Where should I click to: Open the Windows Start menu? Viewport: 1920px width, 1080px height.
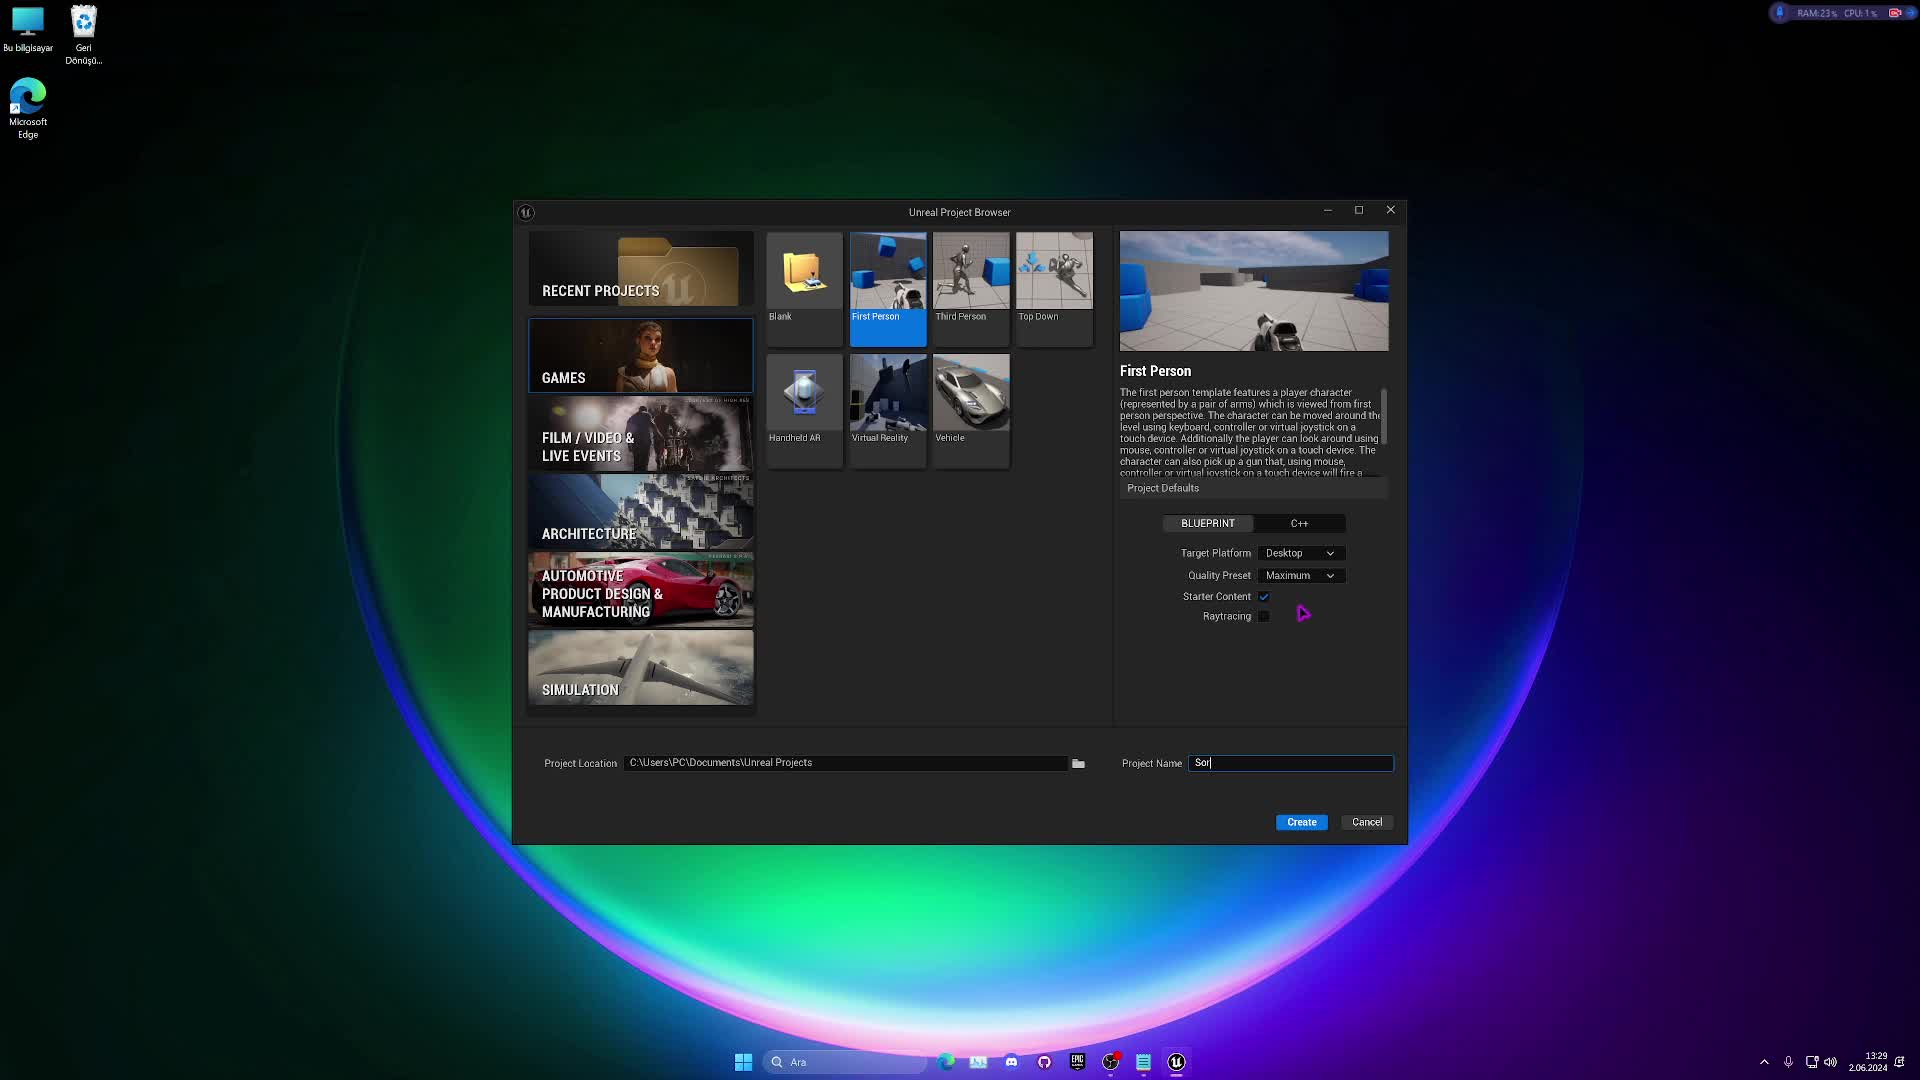(743, 1062)
